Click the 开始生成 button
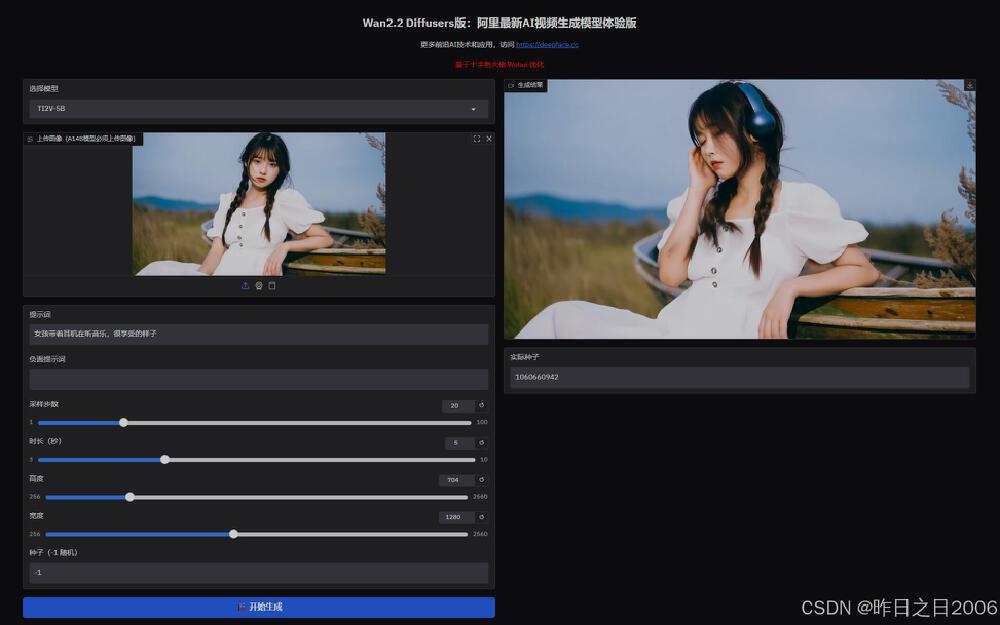 258,607
